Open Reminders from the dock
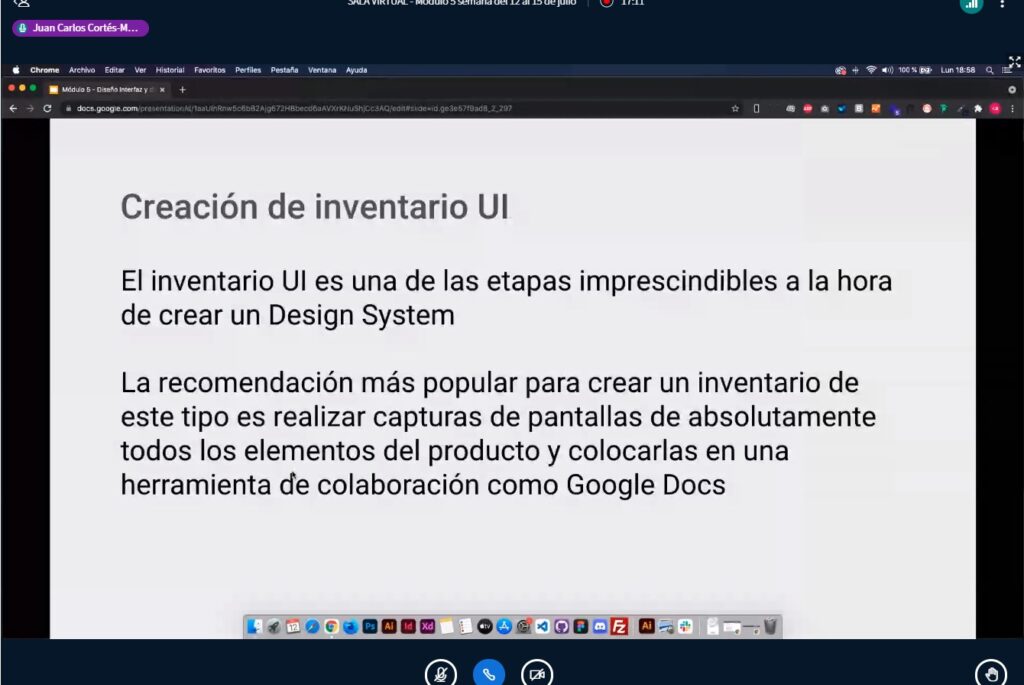1024x685 pixels. coord(466,627)
